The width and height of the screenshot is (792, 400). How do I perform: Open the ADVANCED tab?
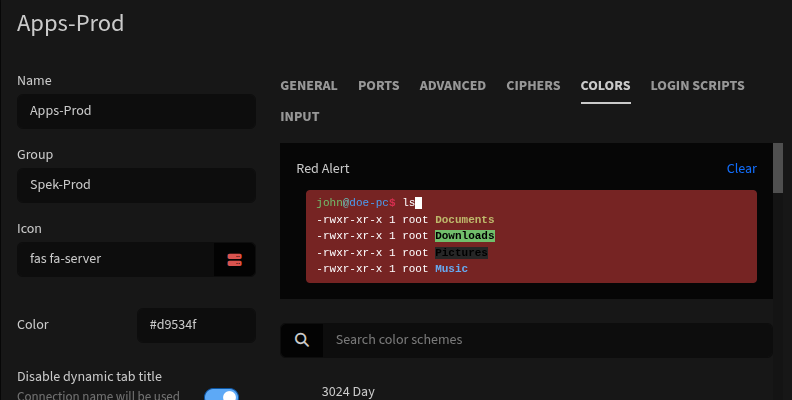[453, 86]
